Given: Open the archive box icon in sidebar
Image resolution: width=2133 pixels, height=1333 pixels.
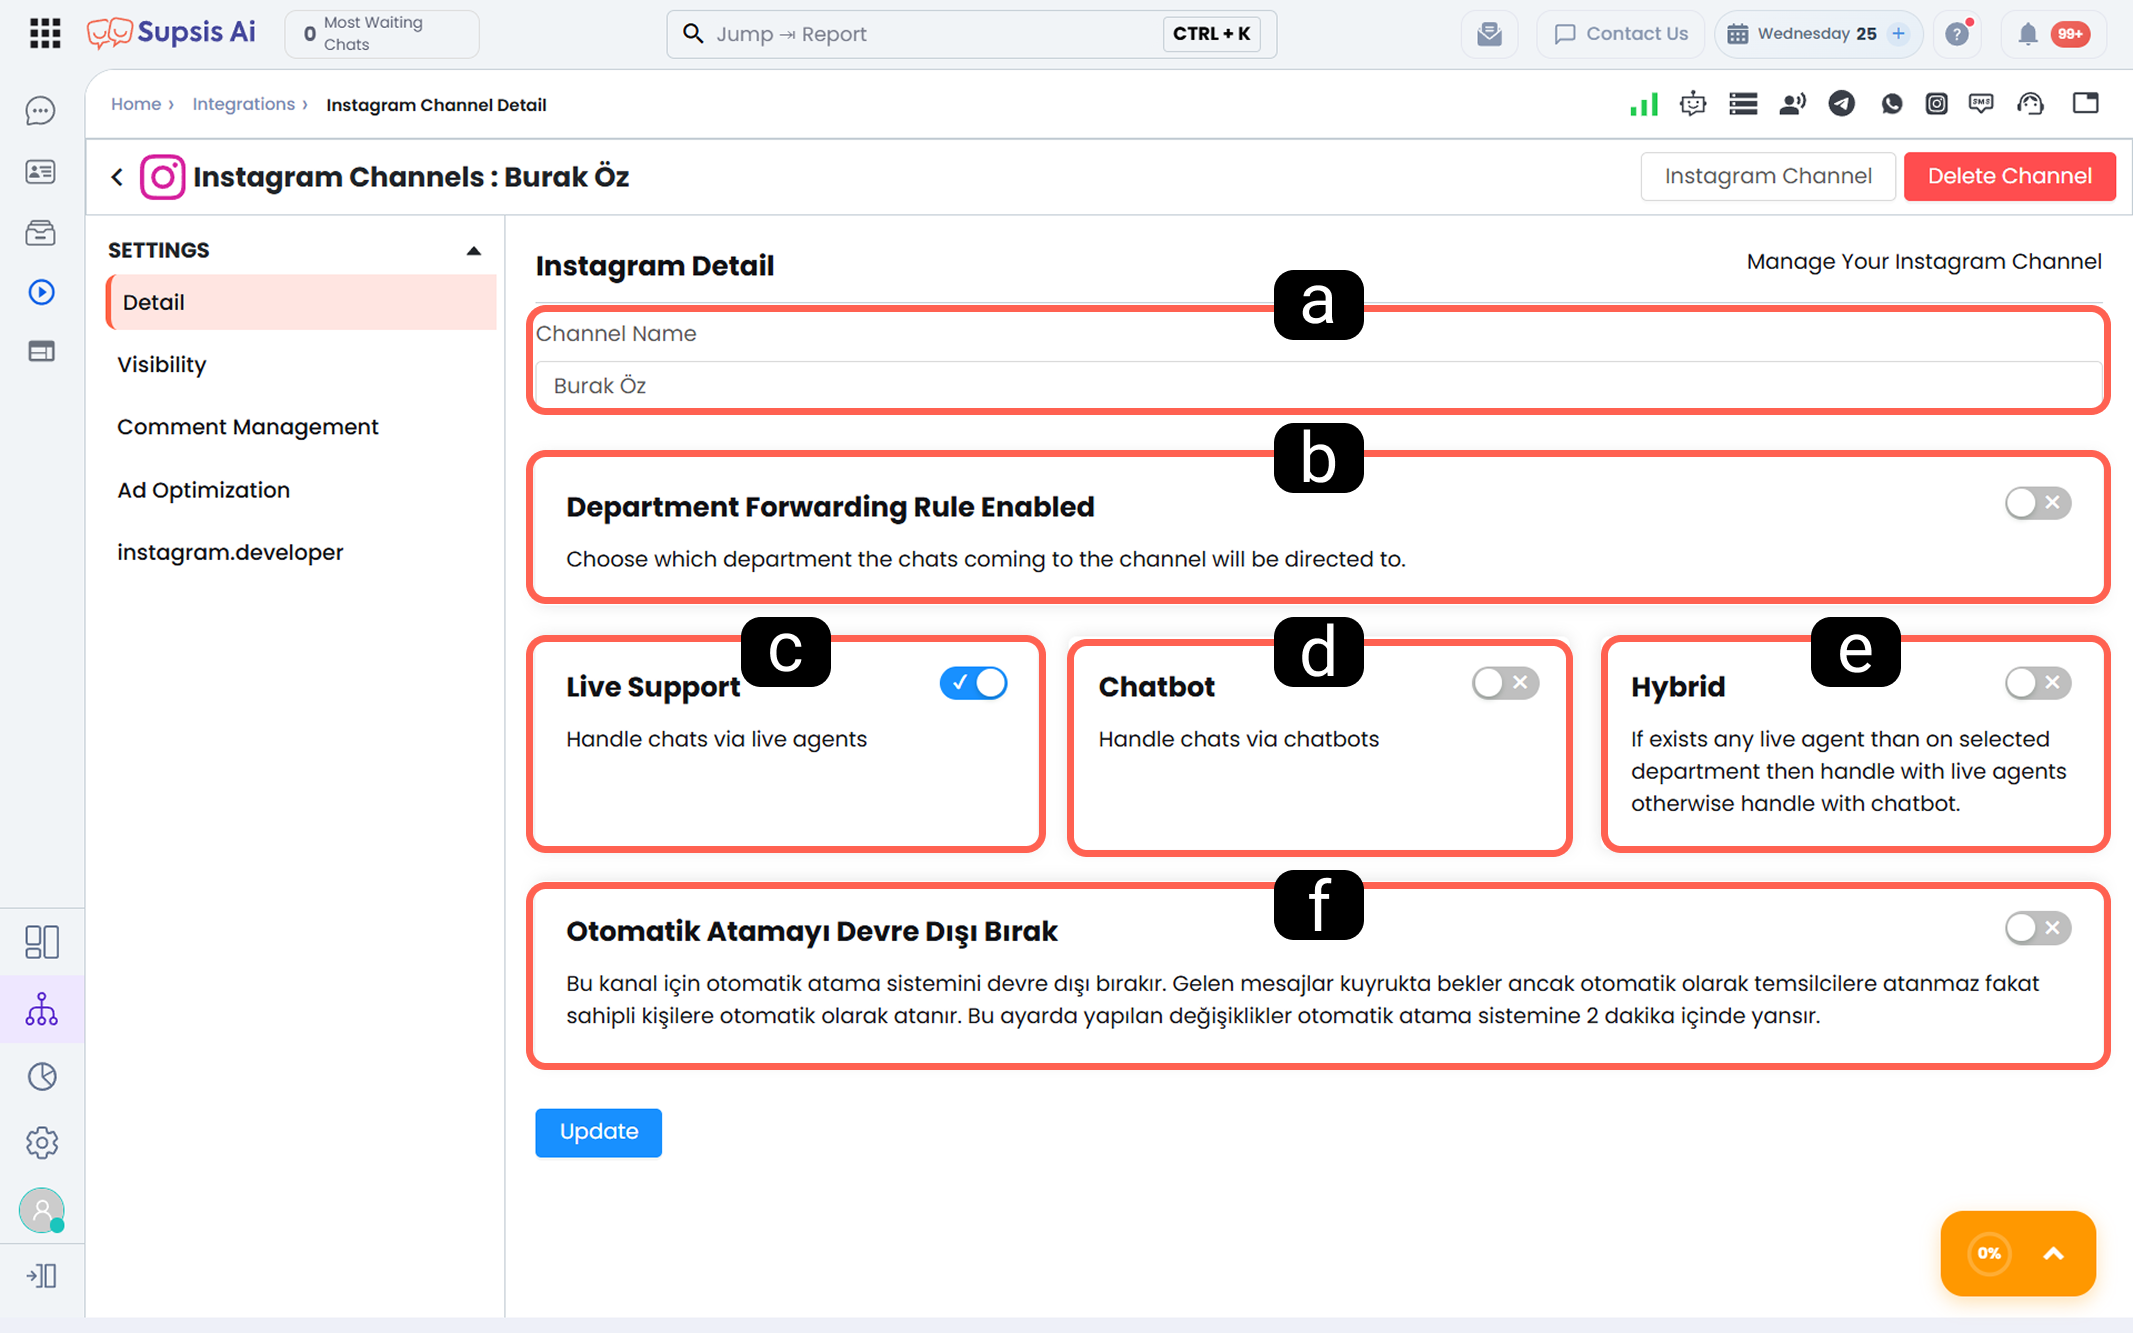Looking at the screenshot, I should 41,233.
